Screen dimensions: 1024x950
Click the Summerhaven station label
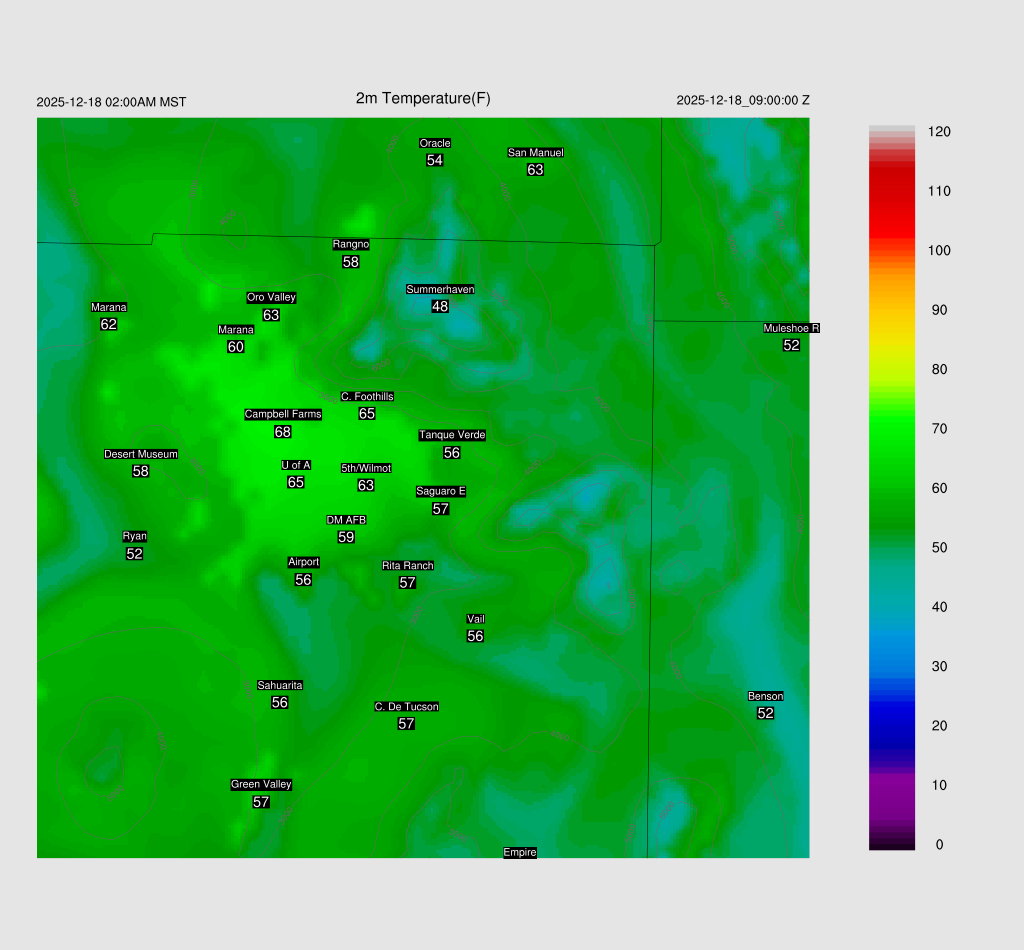[440, 290]
